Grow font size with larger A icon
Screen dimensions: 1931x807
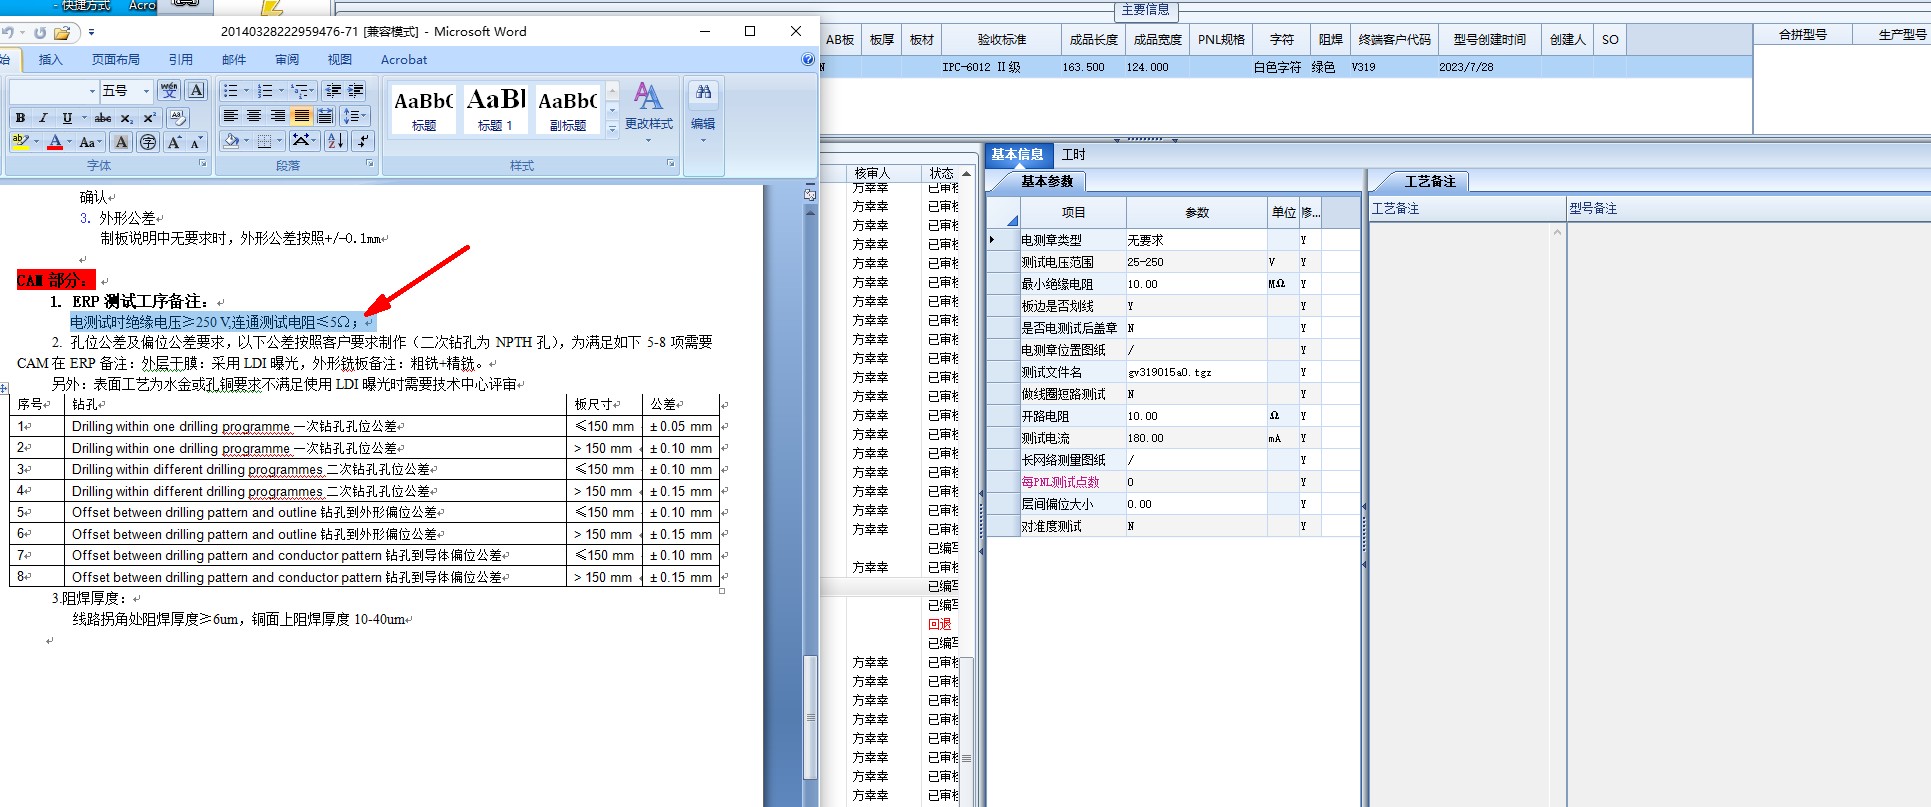click(174, 142)
